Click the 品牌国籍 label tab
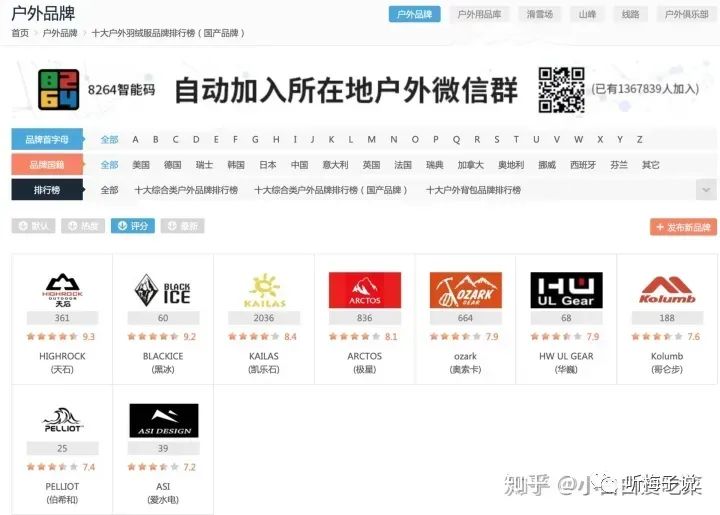Screen dimensions: 720x515 tap(47, 165)
